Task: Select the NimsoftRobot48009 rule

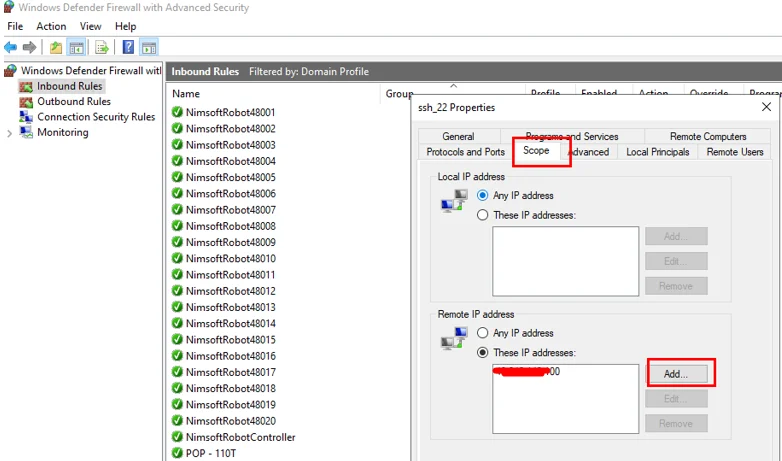Action: point(230,242)
